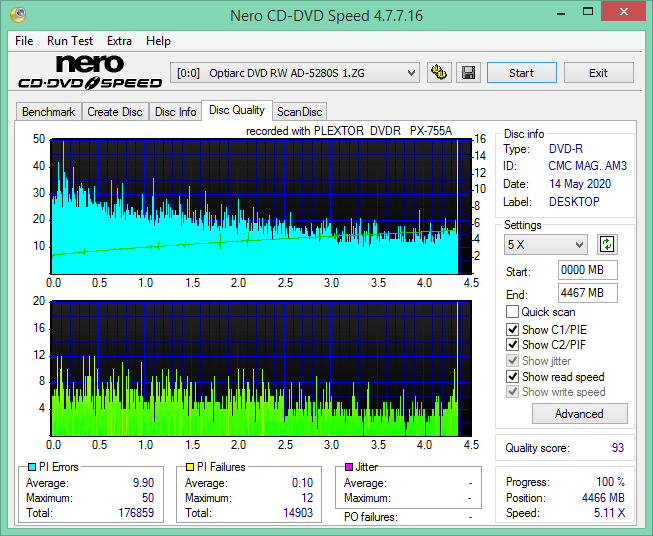
Task: Click the End position field 4467 MB
Action: tap(587, 293)
